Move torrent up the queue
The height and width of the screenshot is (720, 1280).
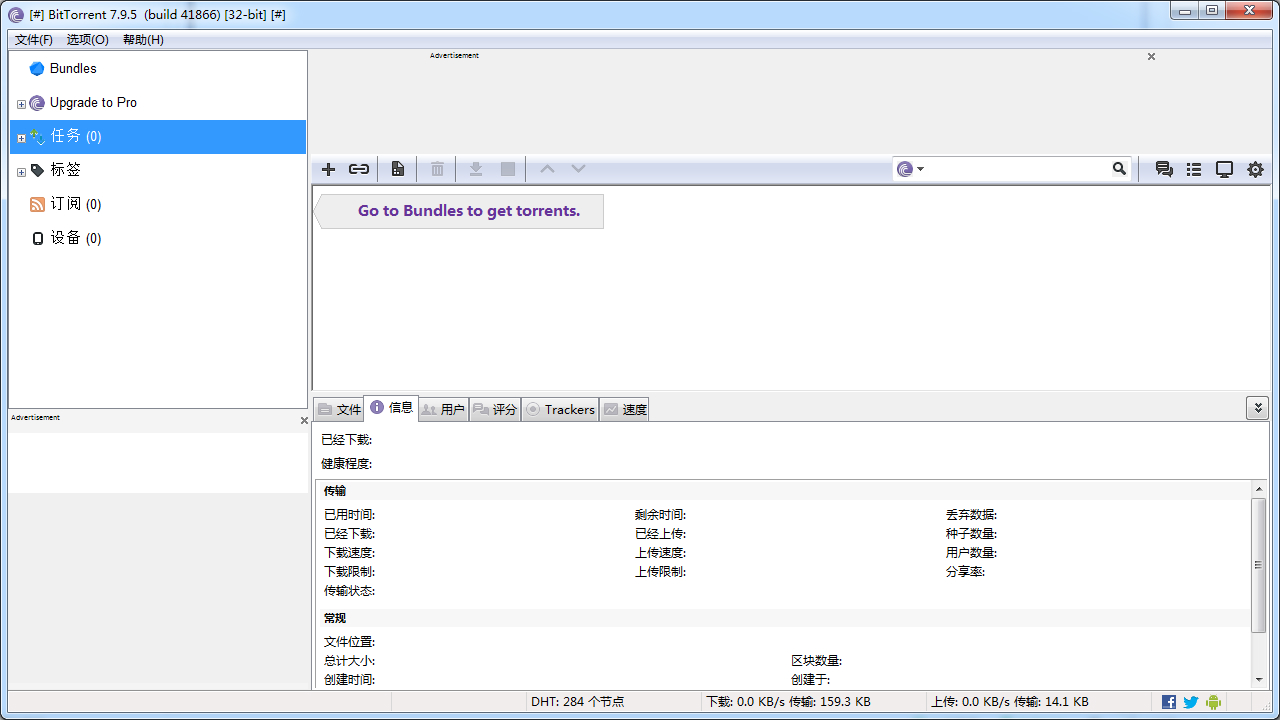pos(547,169)
